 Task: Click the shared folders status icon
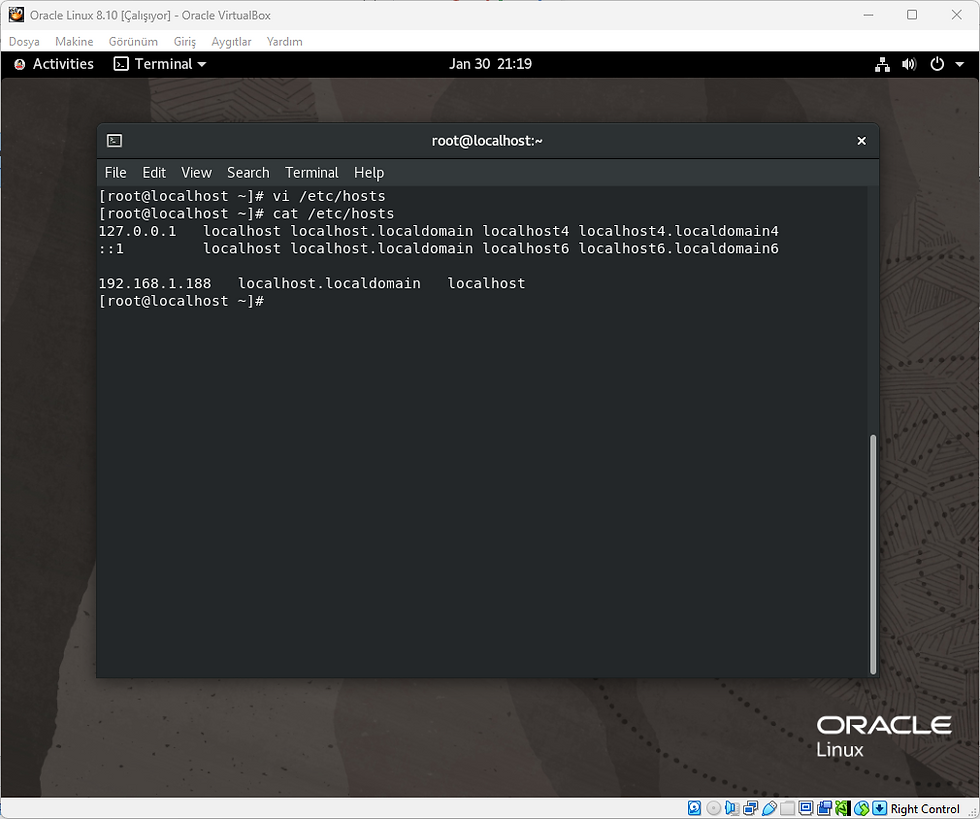pos(788,808)
